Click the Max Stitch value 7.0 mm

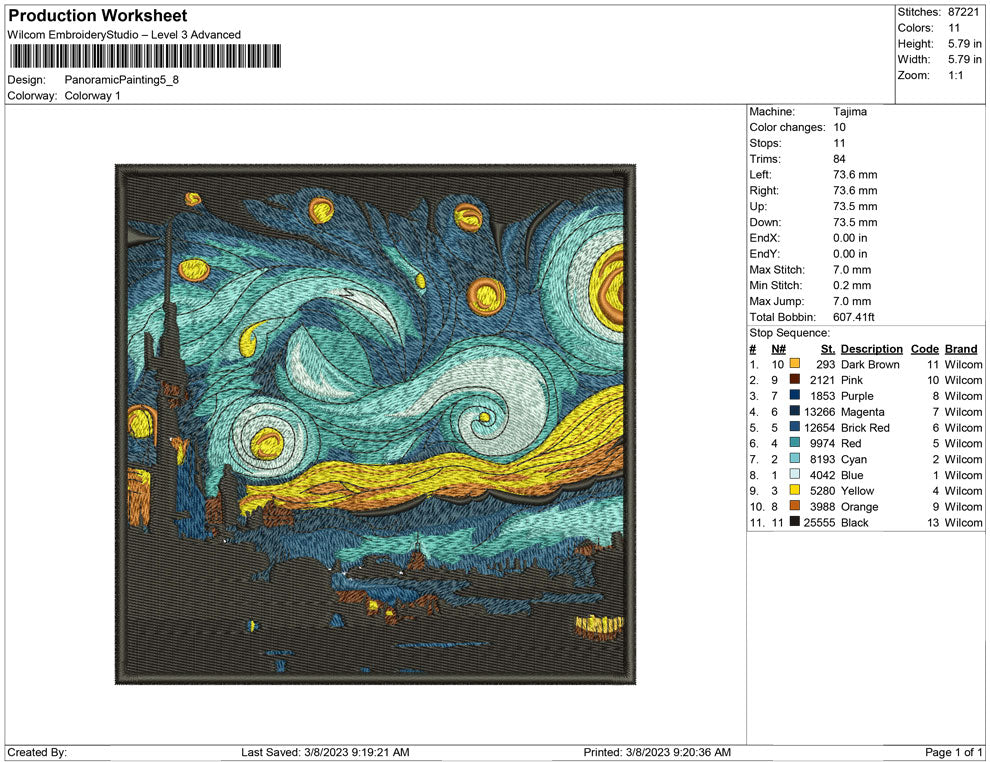852,270
